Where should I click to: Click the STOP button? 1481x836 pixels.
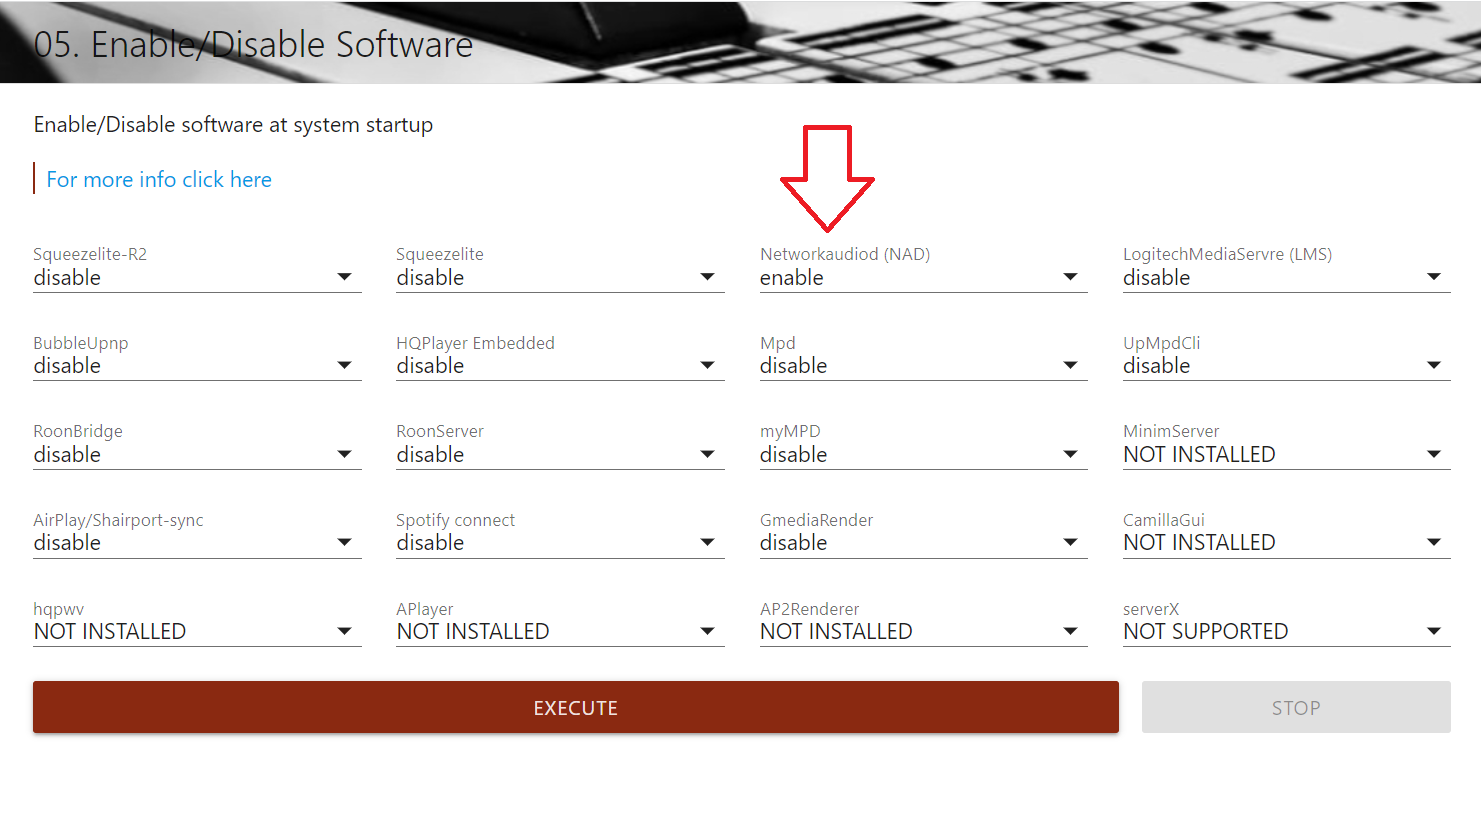tap(1296, 708)
